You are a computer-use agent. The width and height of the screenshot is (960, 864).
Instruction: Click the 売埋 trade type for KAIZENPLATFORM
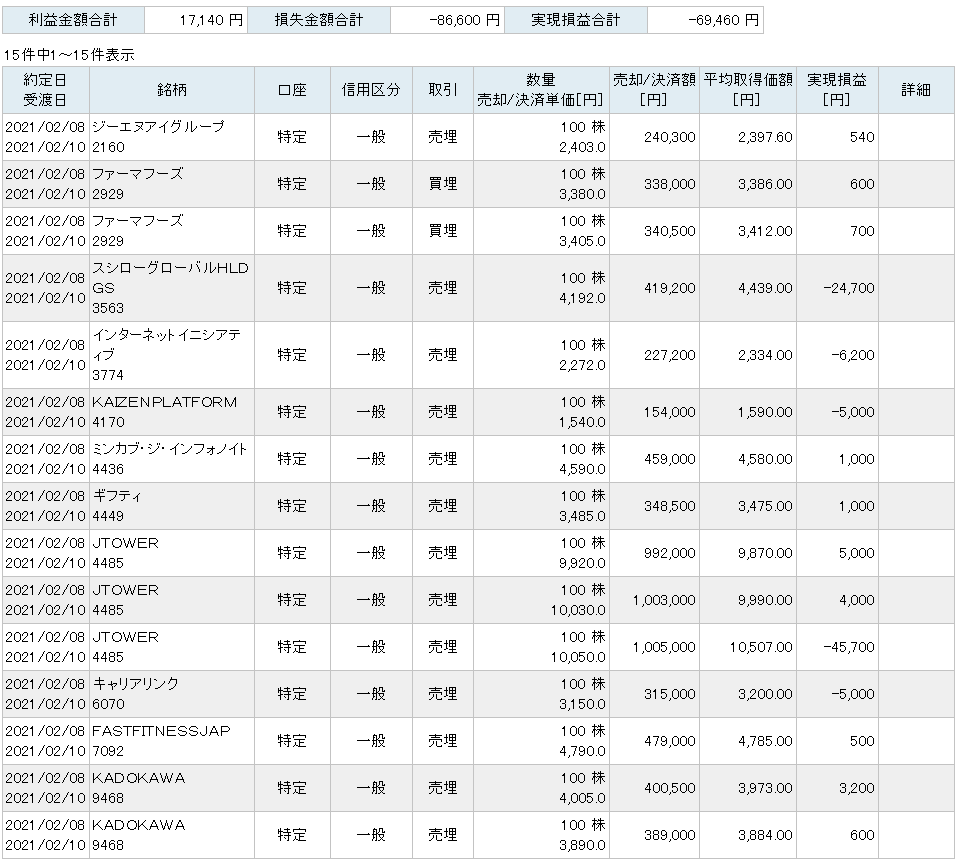point(443,412)
